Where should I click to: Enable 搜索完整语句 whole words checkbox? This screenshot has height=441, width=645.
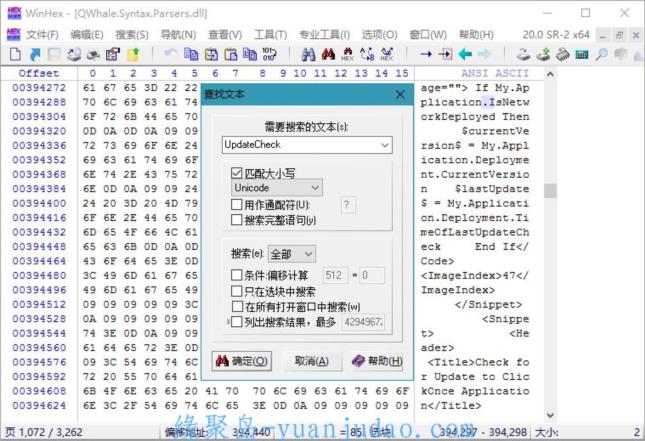coord(237,220)
